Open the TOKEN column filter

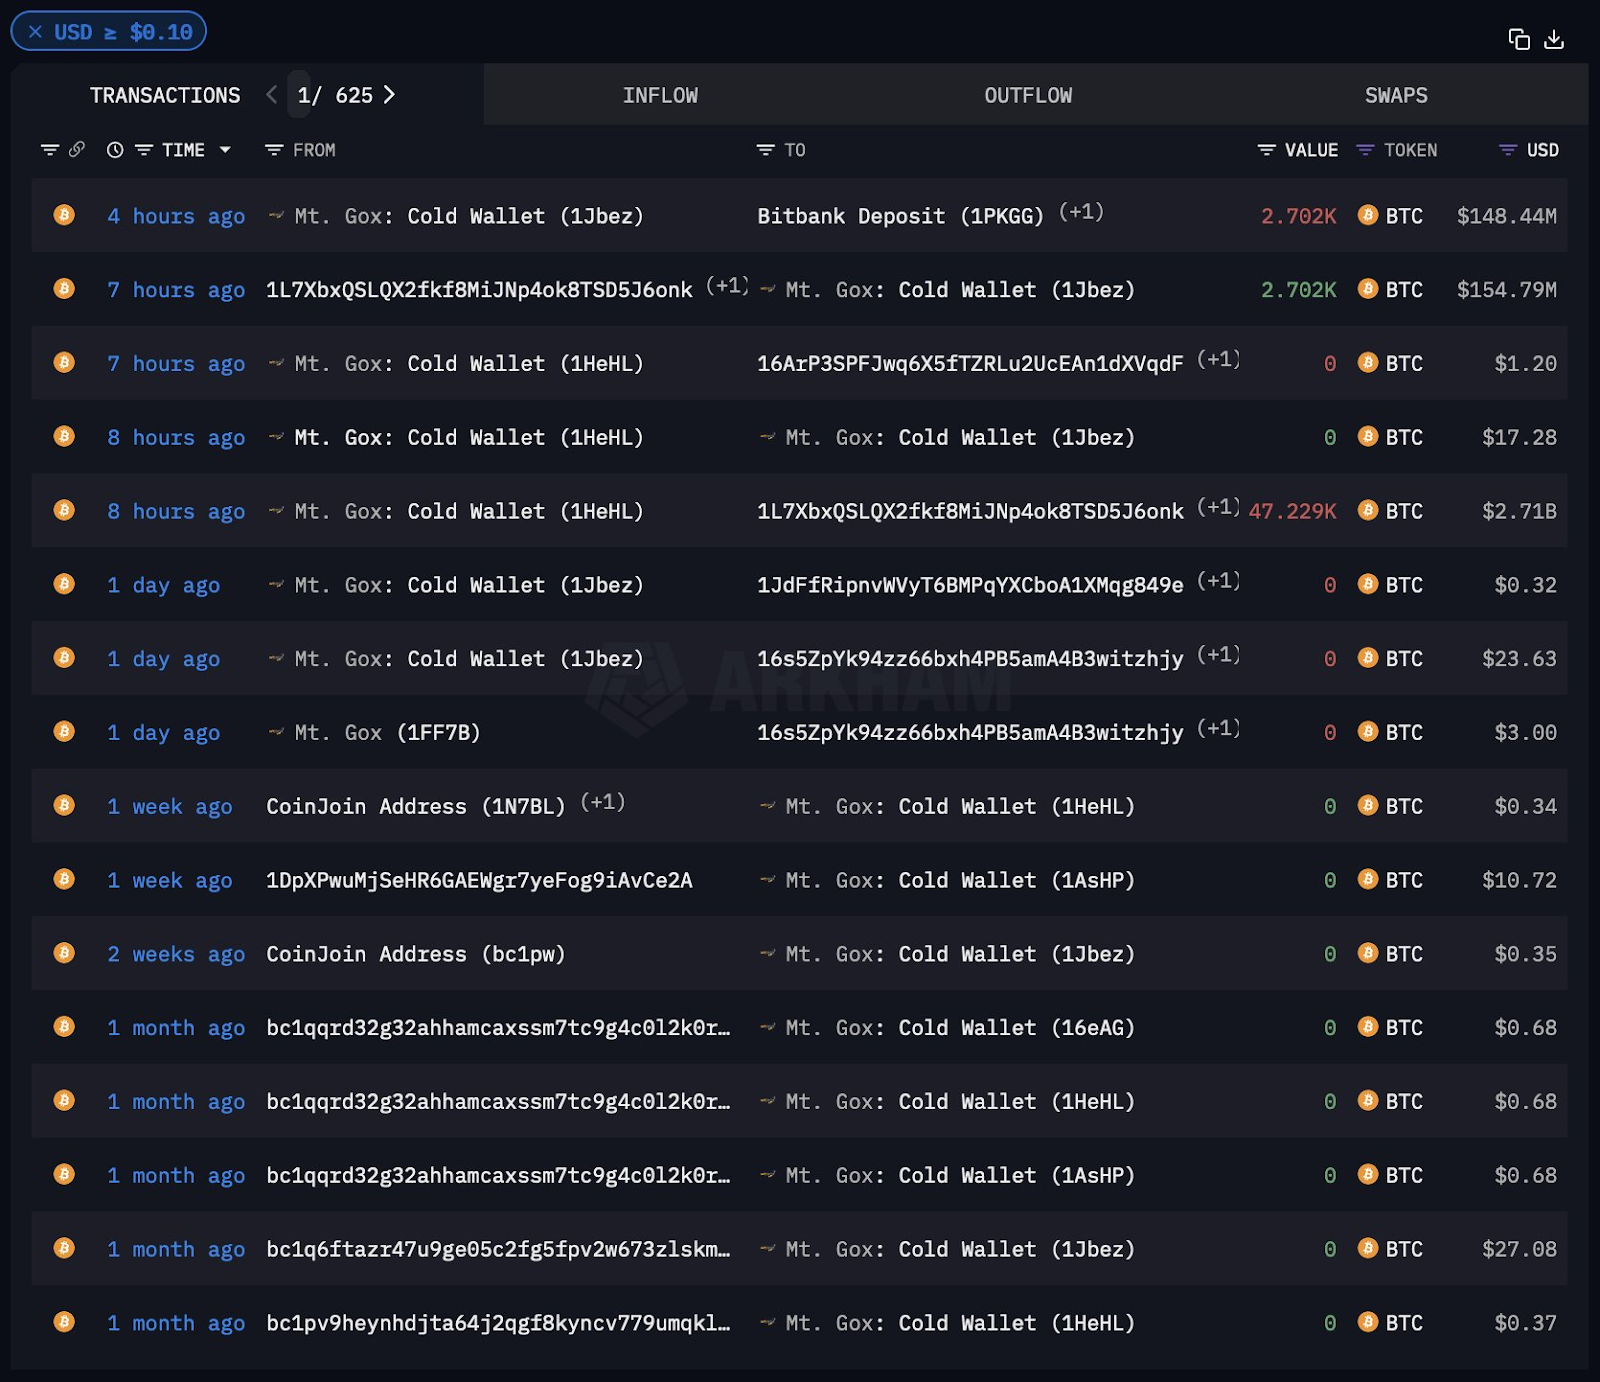point(1365,150)
